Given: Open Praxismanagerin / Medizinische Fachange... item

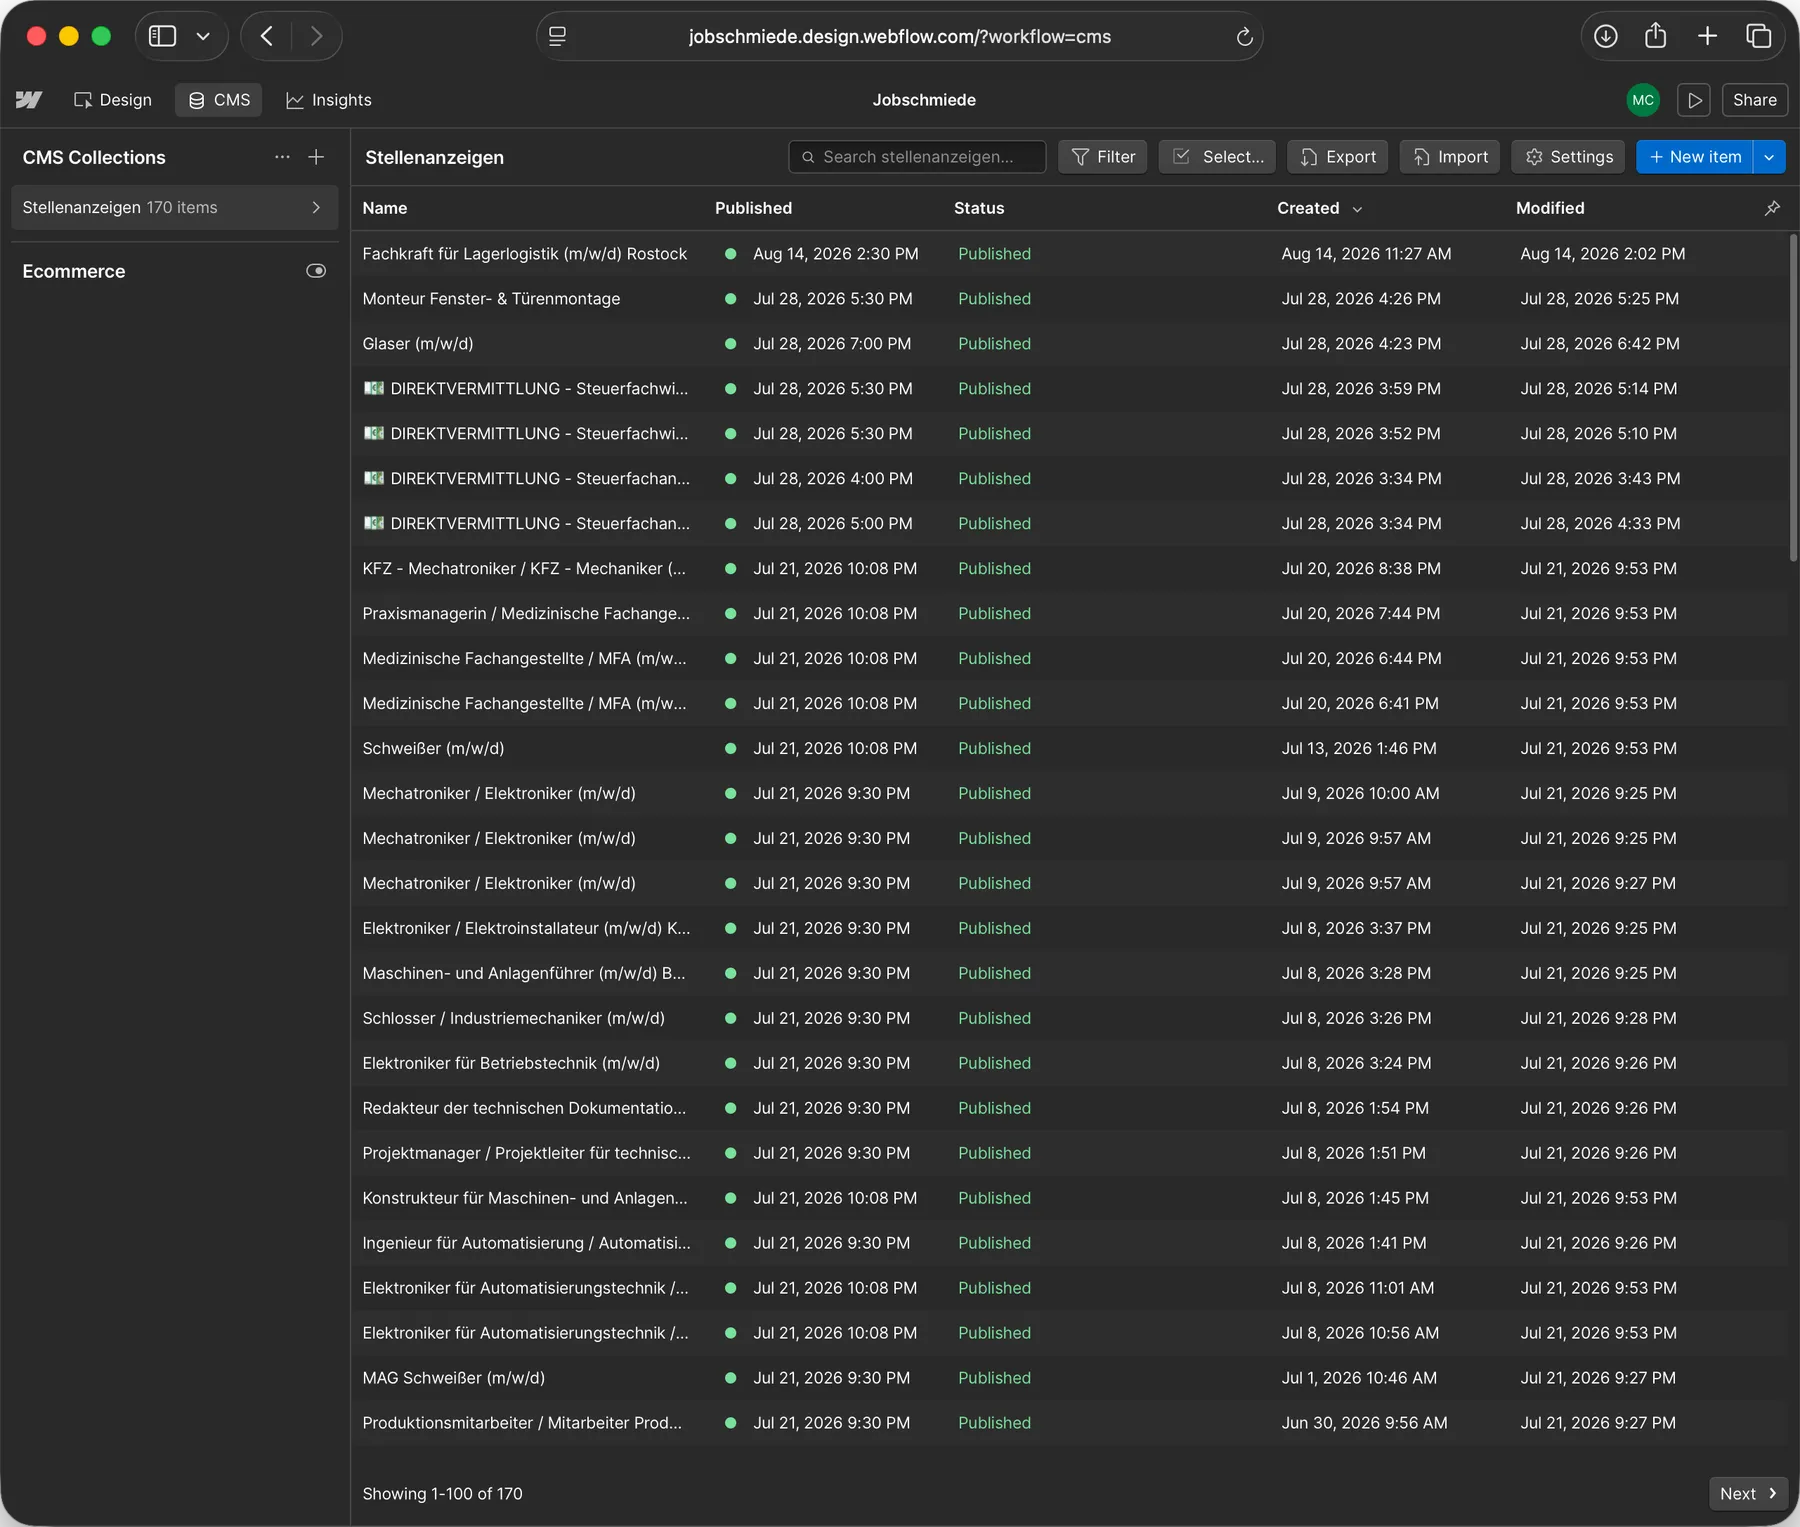Looking at the screenshot, I should (526, 613).
